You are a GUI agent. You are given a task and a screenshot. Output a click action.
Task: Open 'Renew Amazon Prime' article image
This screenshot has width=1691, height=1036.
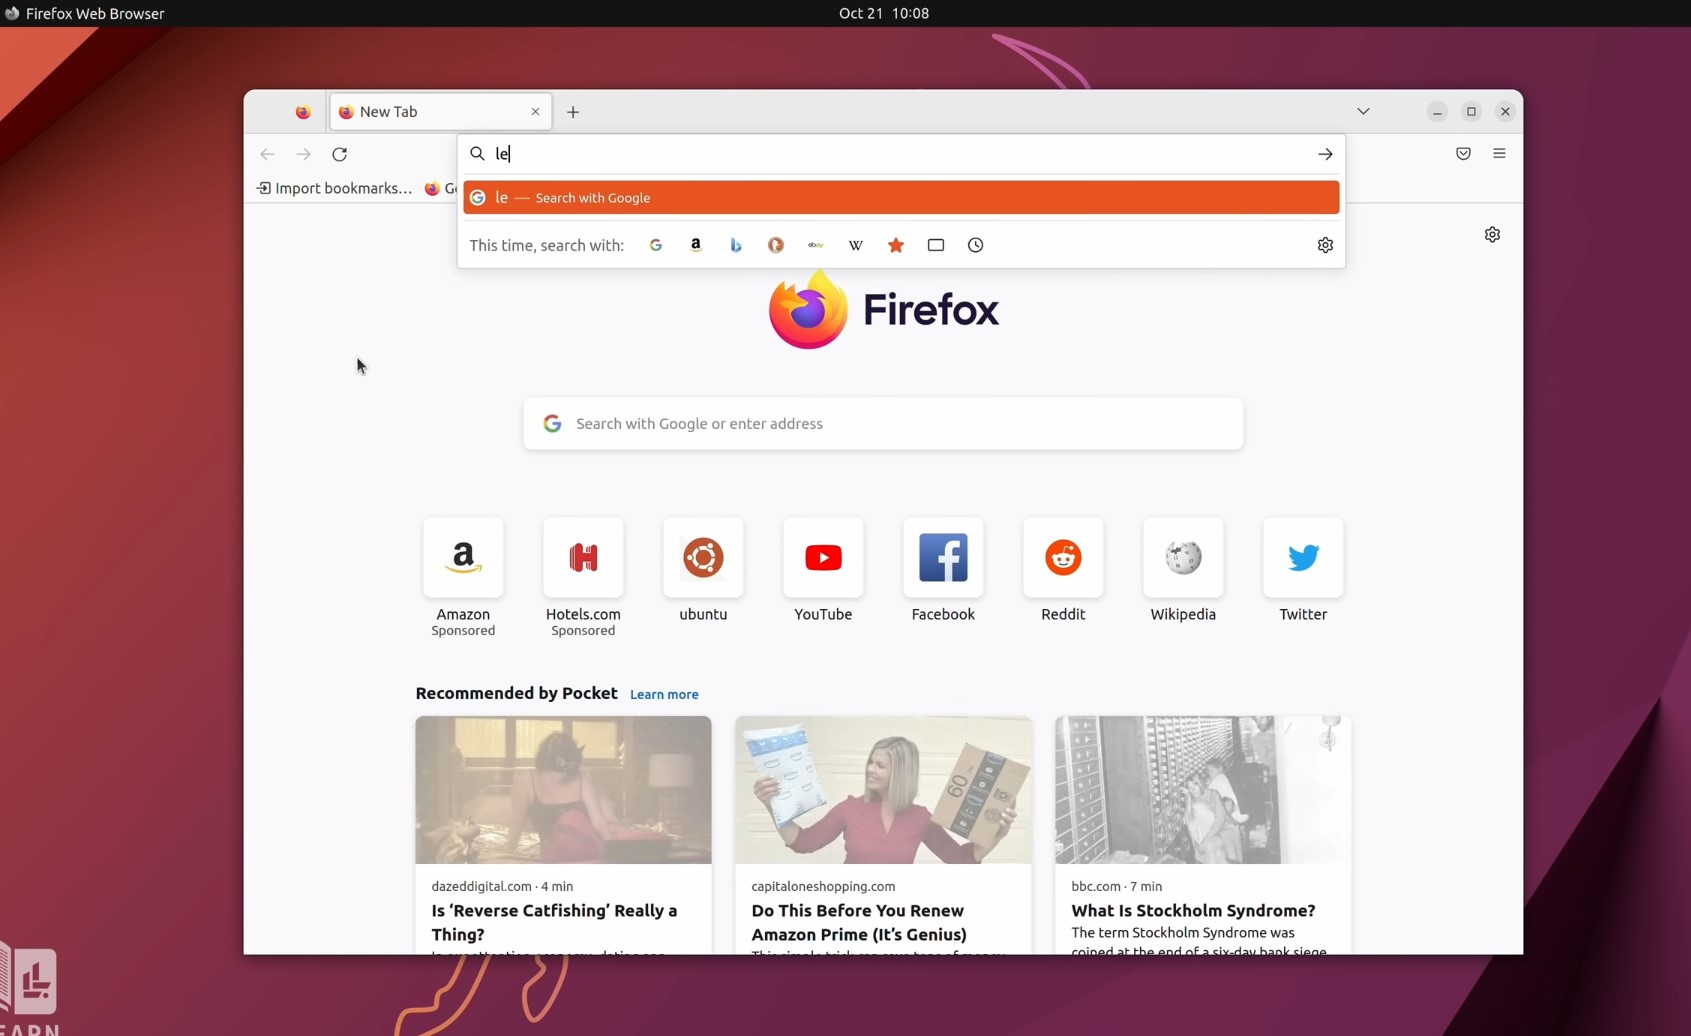[883, 790]
